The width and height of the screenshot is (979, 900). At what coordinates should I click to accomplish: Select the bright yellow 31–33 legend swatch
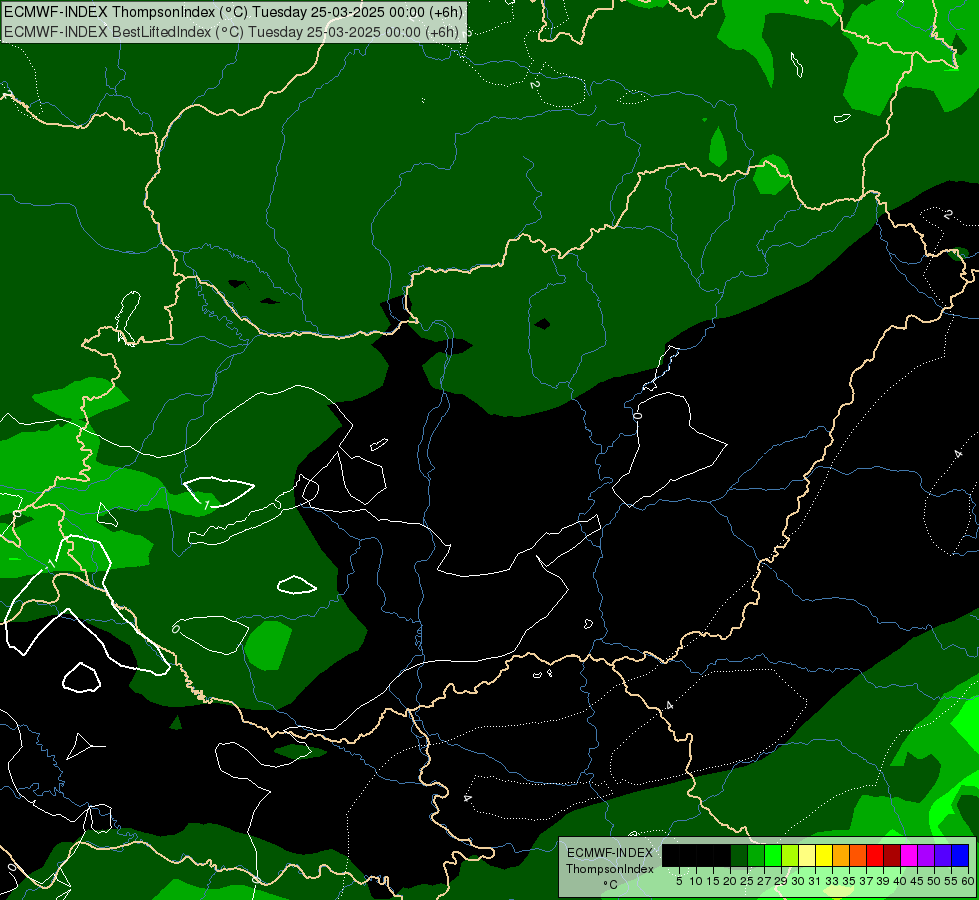pos(824,855)
